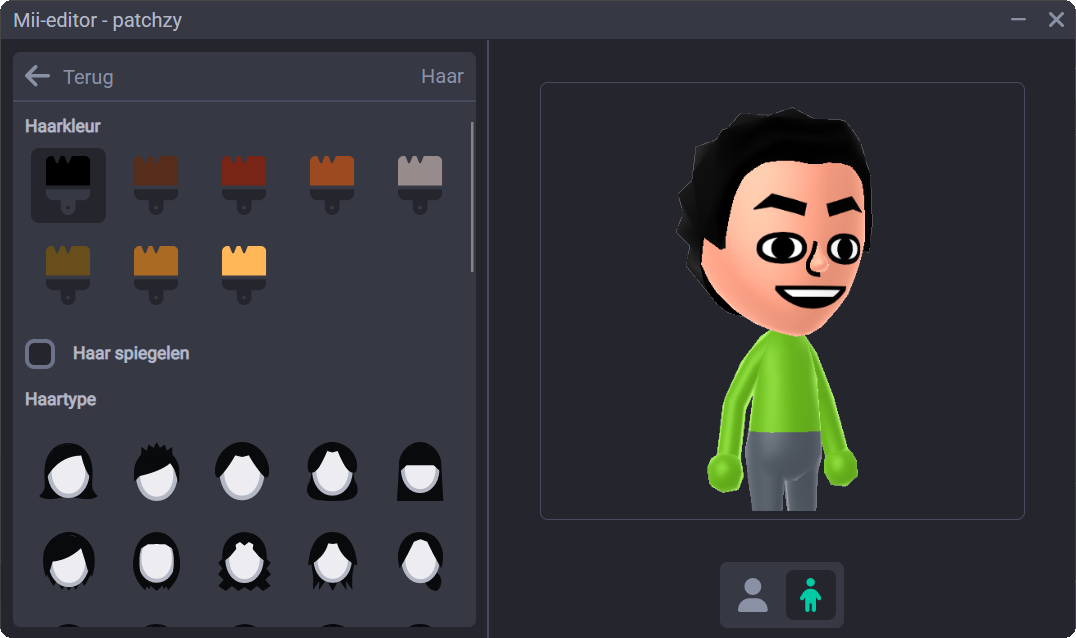Select the hair style framing the full face
The image size is (1076, 638).
point(156,560)
